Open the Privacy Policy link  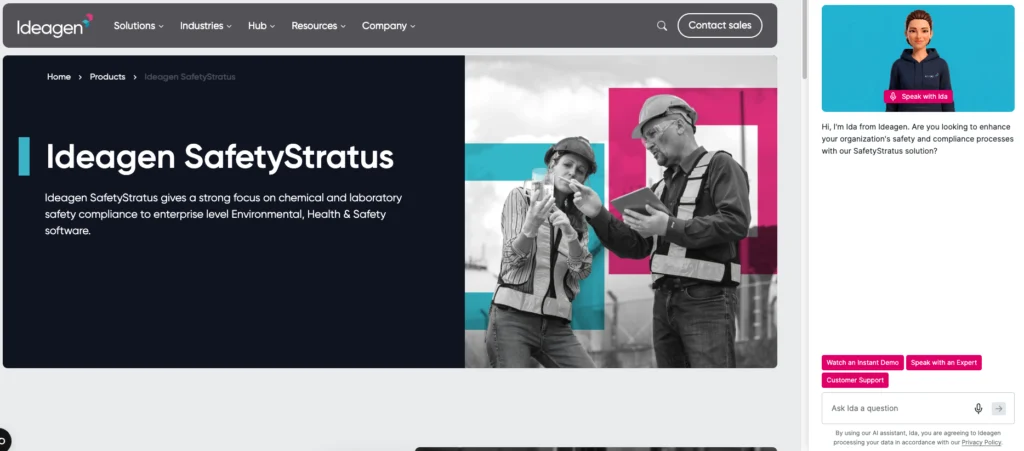pyautogui.click(x=981, y=443)
